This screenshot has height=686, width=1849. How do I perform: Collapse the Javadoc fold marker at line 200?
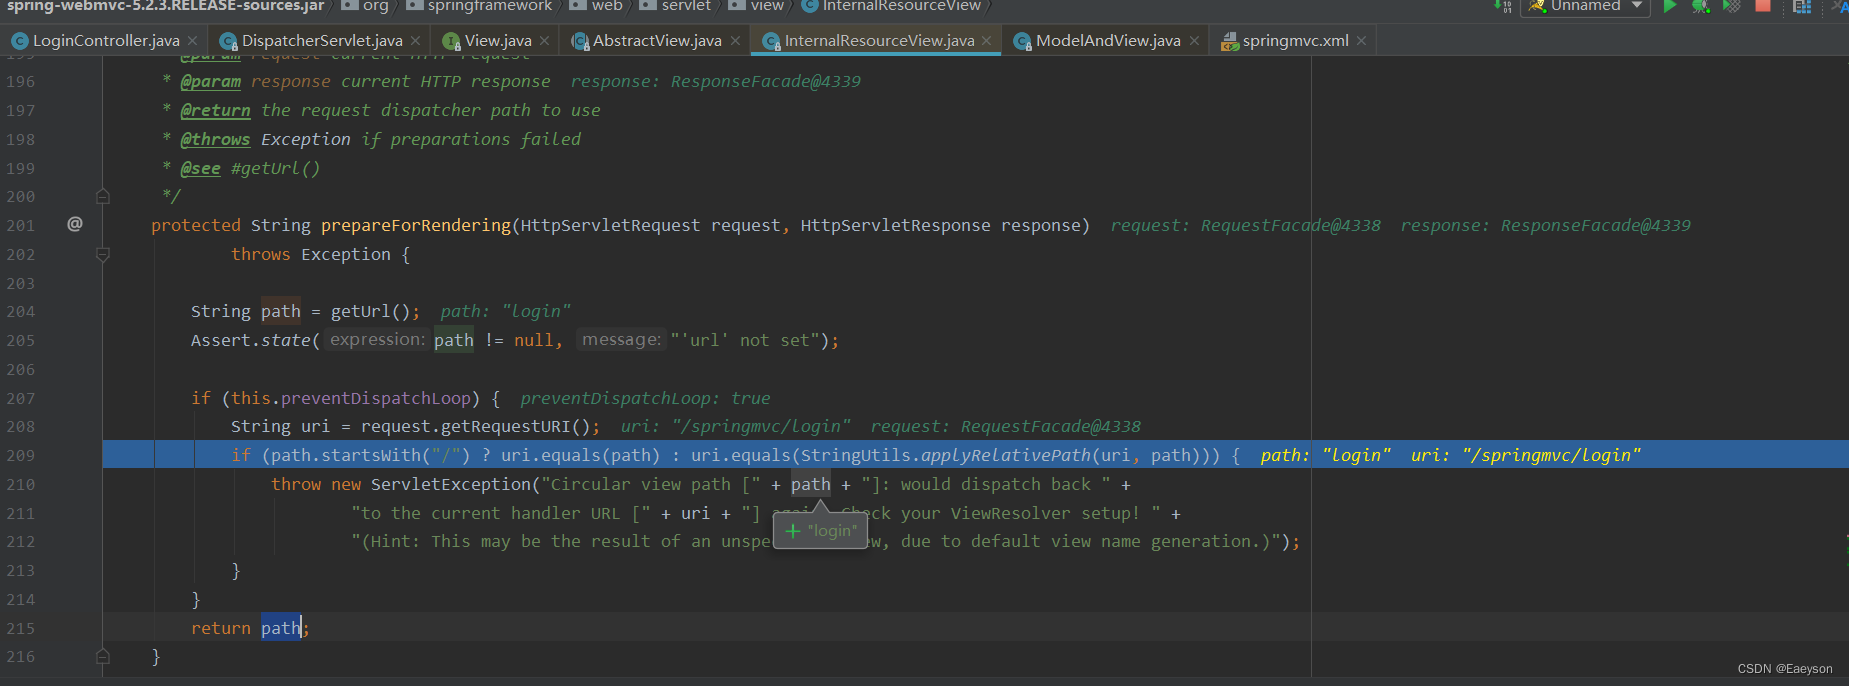pyautogui.click(x=102, y=197)
